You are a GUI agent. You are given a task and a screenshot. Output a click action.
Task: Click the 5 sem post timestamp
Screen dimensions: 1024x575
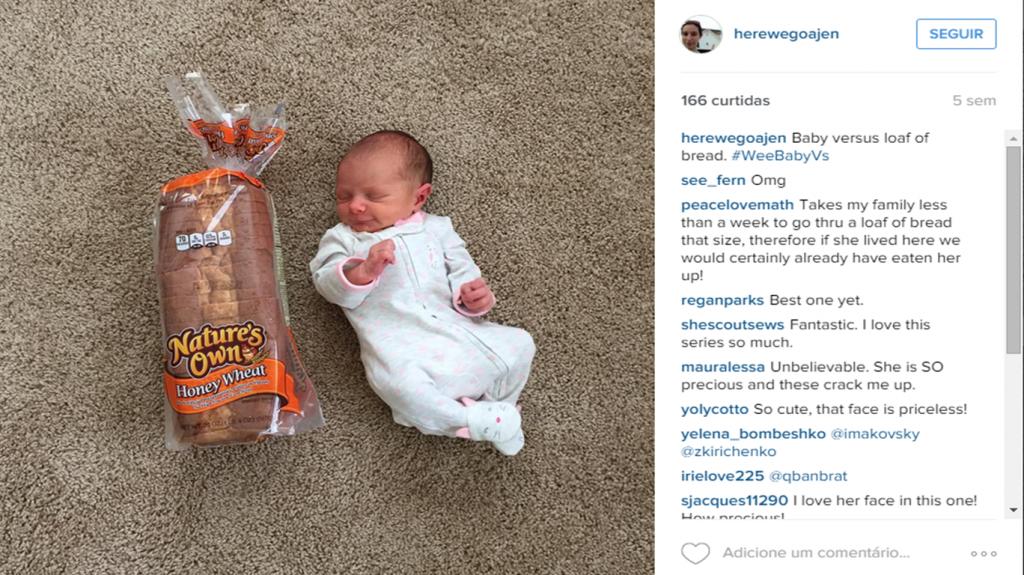[974, 101]
